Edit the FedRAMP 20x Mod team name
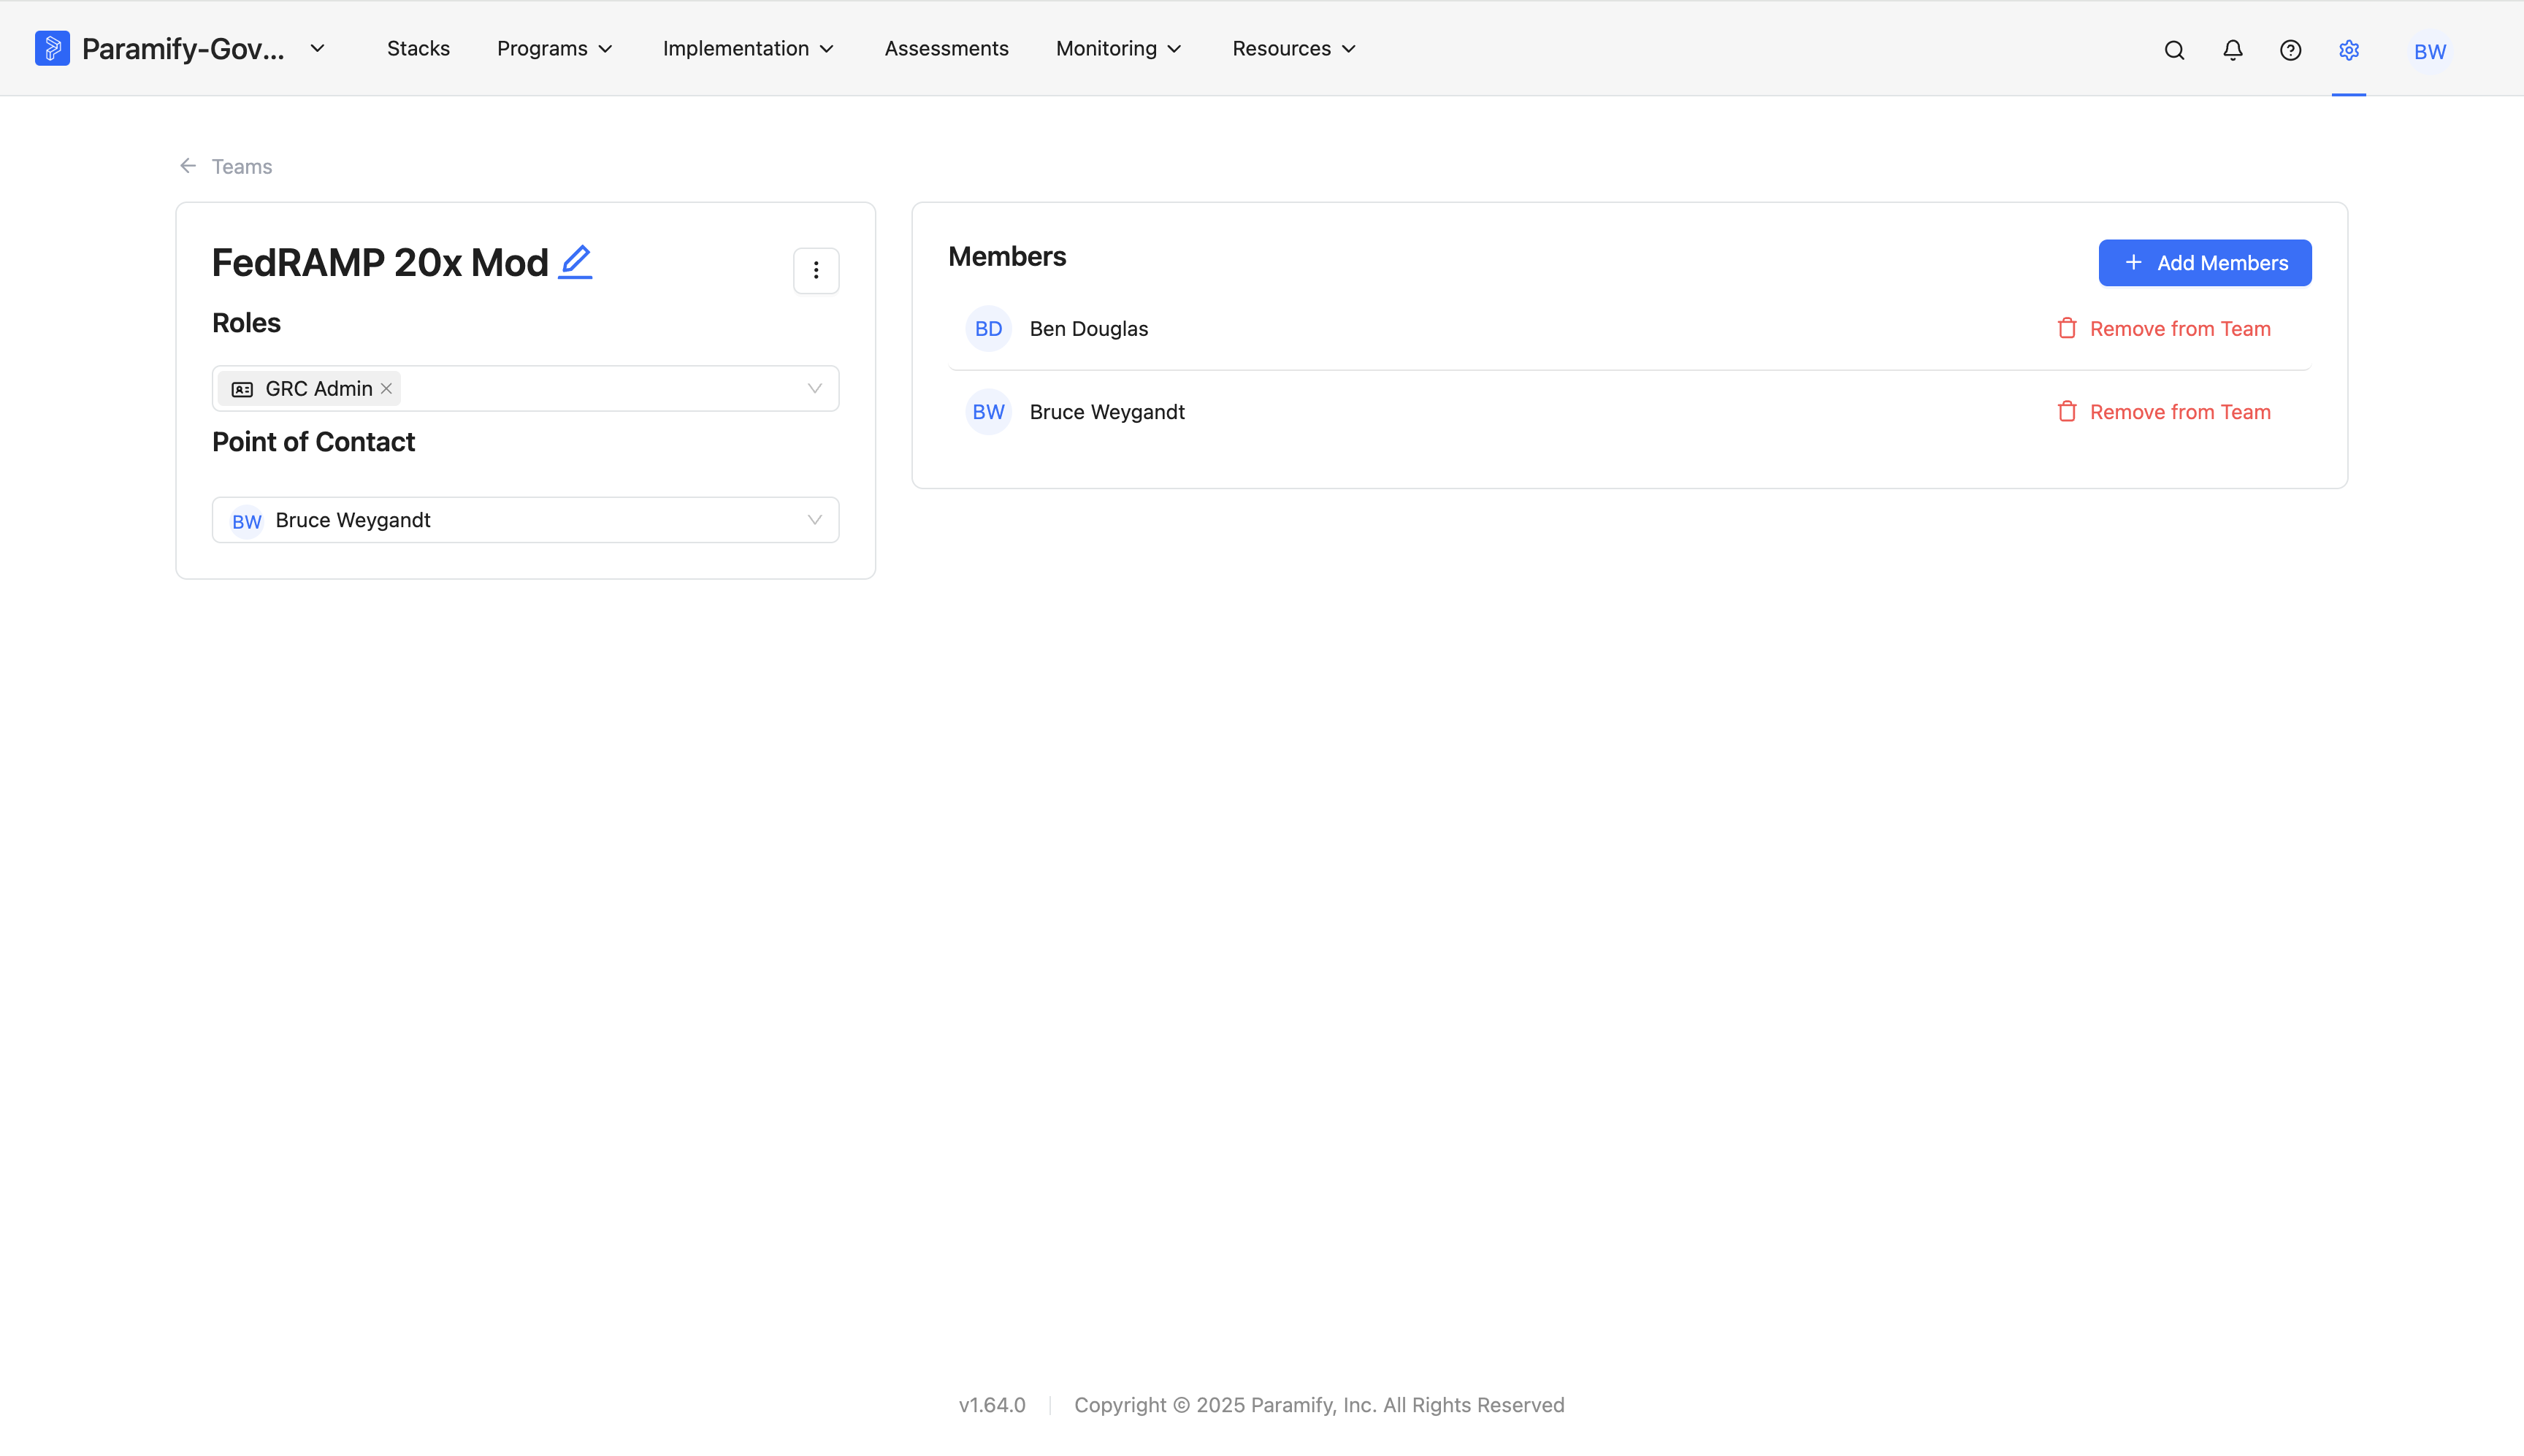This screenshot has width=2524, height=1456. [575, 262]
